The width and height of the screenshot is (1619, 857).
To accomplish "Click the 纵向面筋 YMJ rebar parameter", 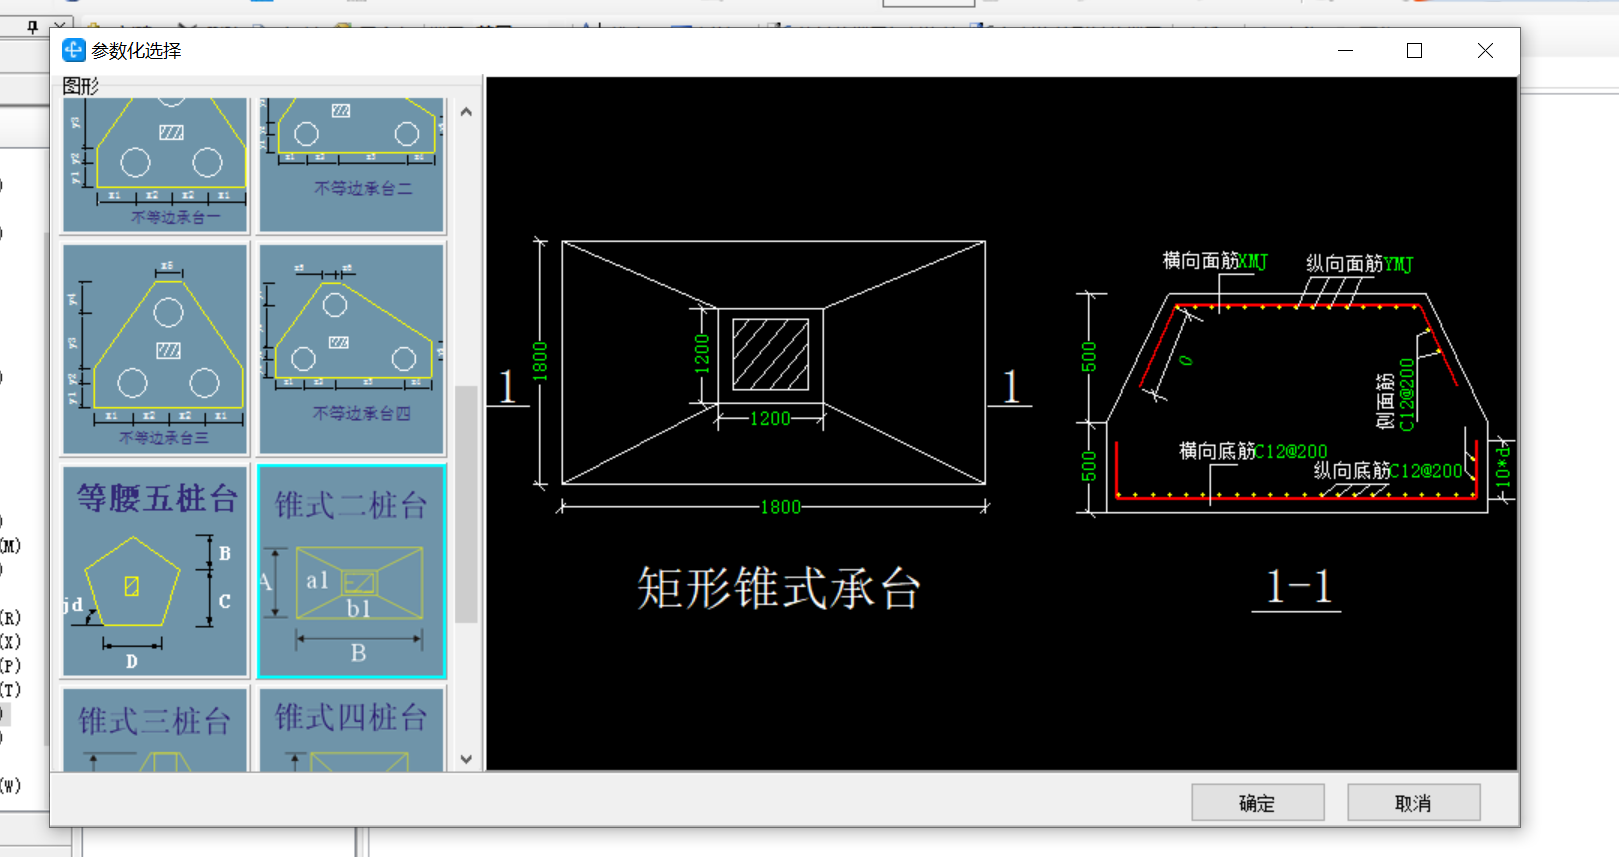I will click(1398, 264).
